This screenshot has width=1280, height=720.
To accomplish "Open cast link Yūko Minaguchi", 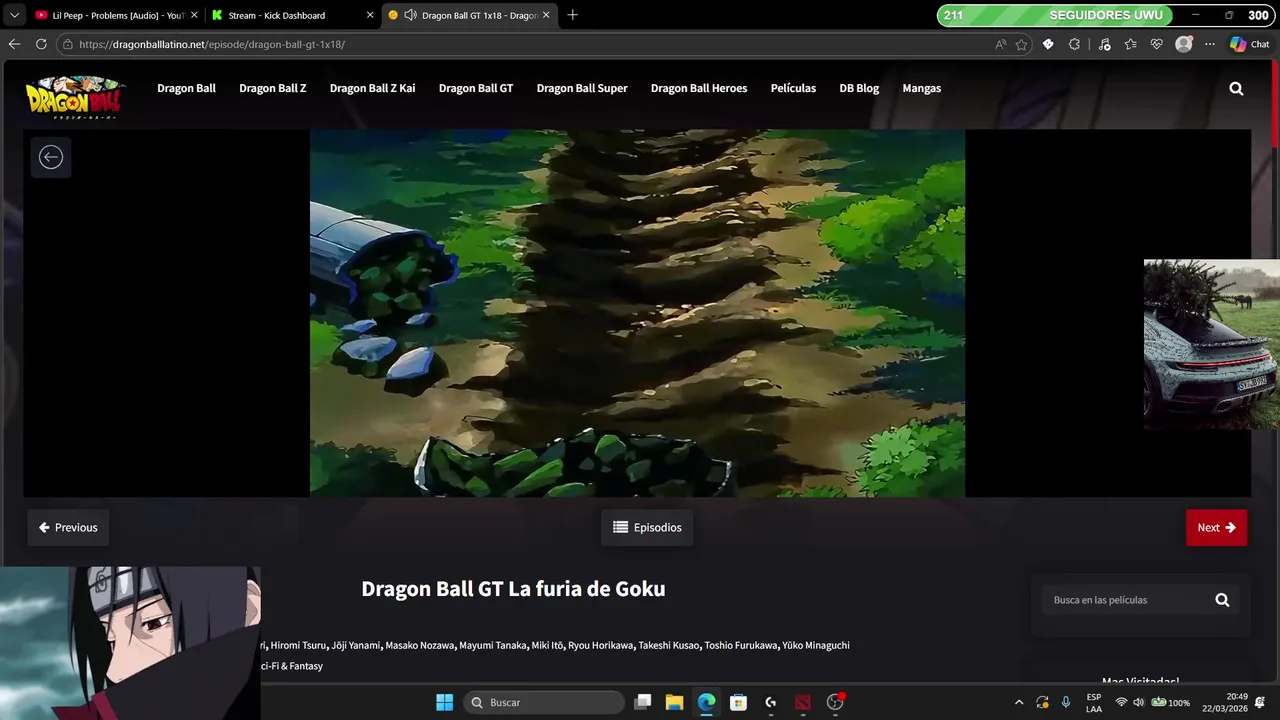I will (x=816, y=645).
